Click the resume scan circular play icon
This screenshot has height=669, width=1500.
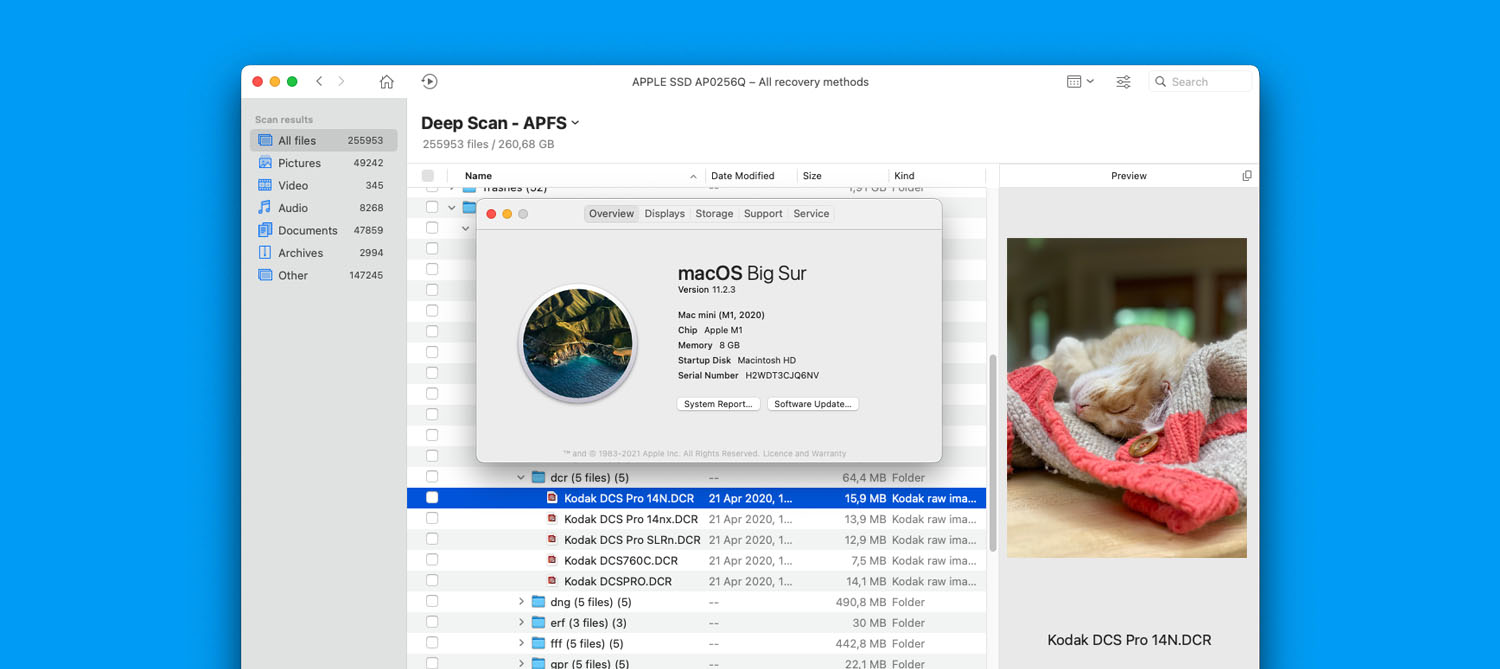point(429,82)
